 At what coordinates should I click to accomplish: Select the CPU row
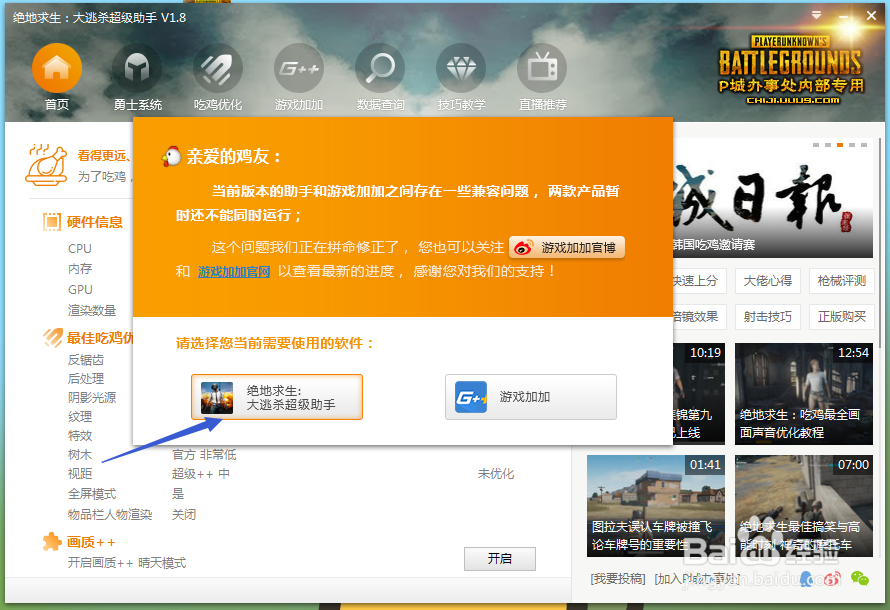click(x=80, y=249)
